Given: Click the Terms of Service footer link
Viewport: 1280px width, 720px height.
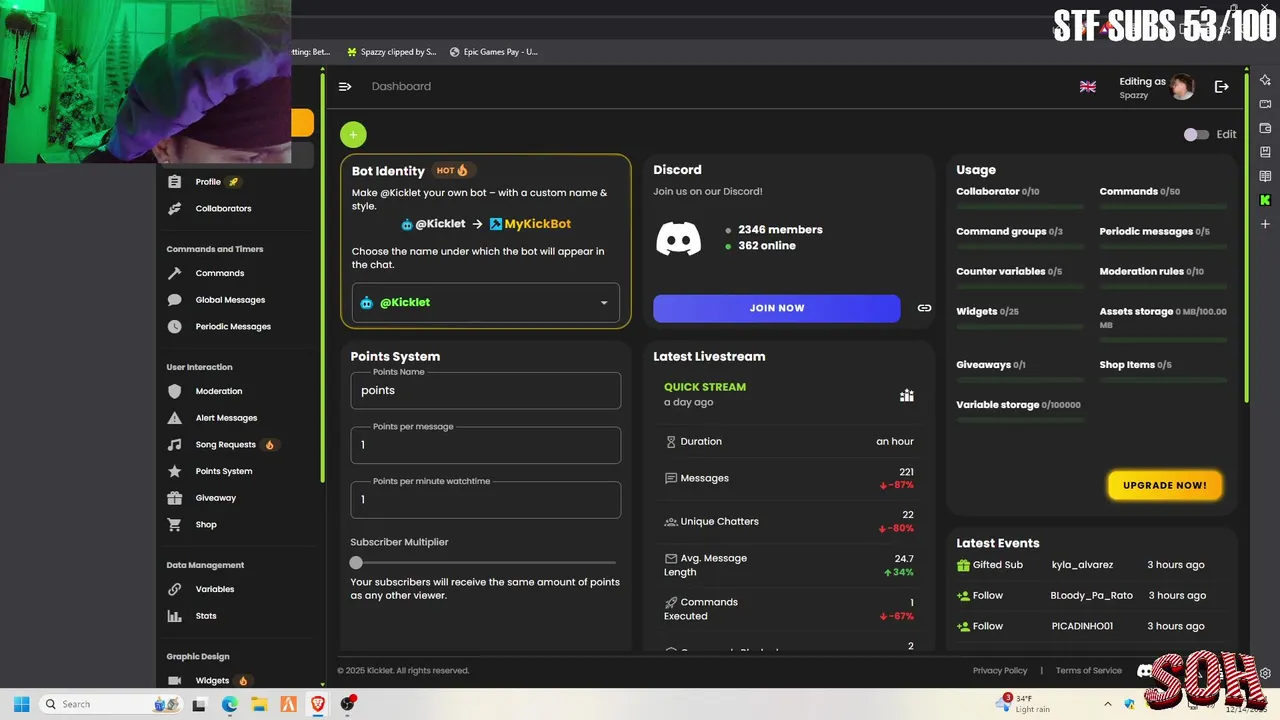Looking at the screenshot, I should coord(1088,671).
